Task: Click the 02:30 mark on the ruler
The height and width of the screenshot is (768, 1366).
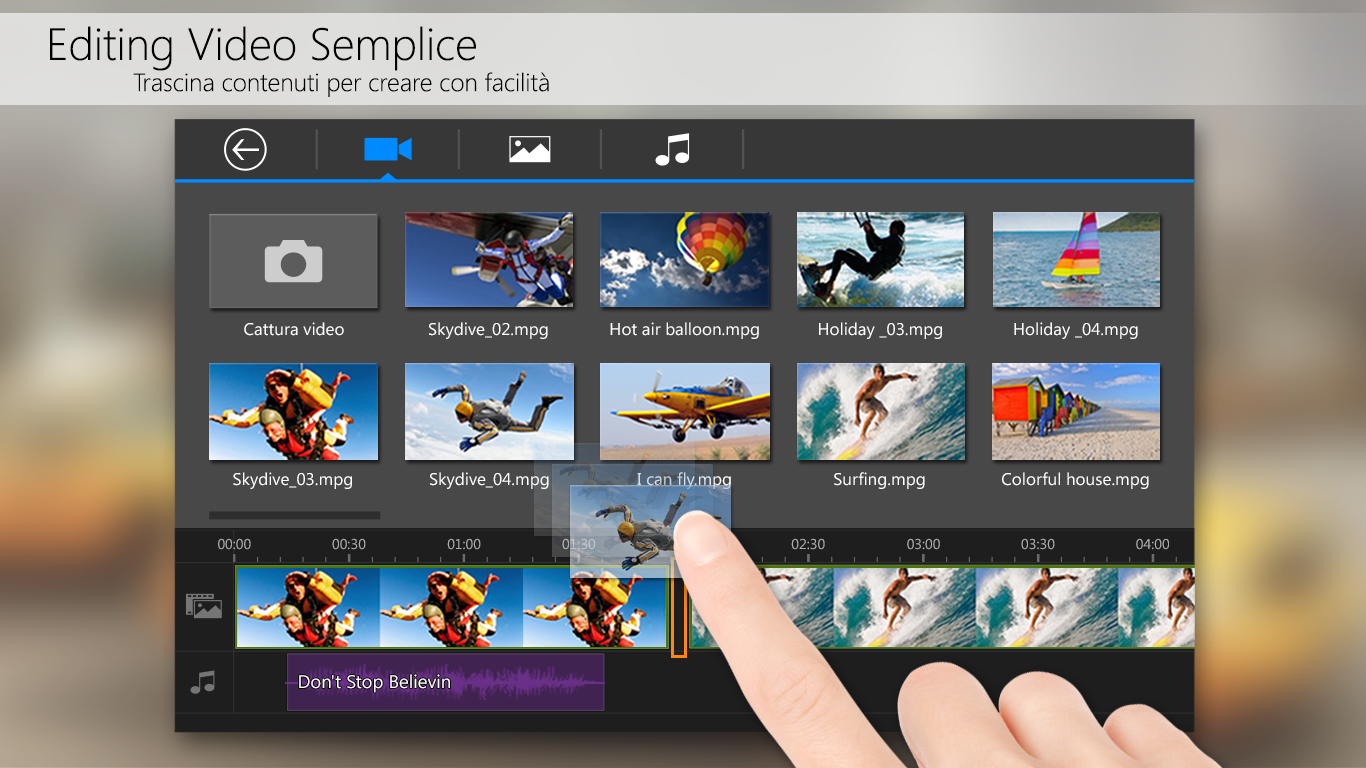Action: pos(808,544)
